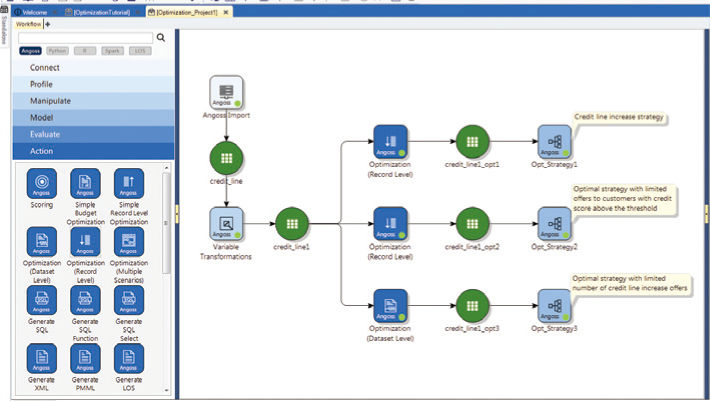The width and height of the screenshot is (710, 401).
Task: Click Optimization node feeding credit_line1_opt2
Action: click(x=390, y=224)
